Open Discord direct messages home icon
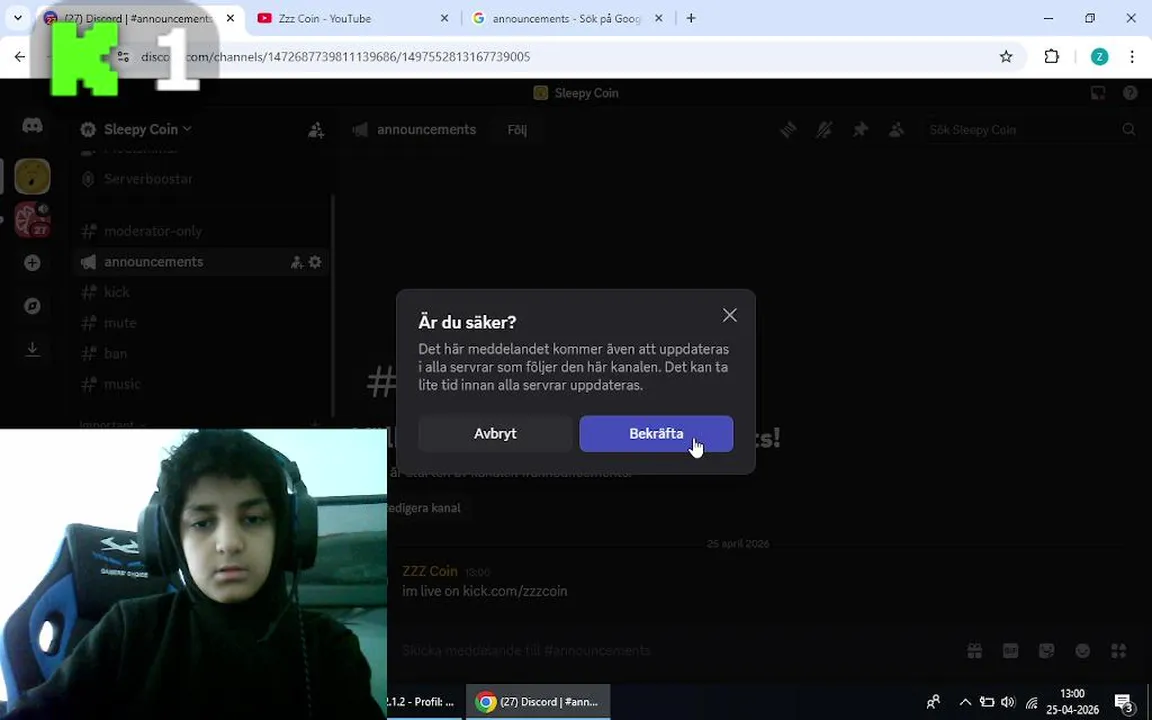 click(x=32, y=126)
